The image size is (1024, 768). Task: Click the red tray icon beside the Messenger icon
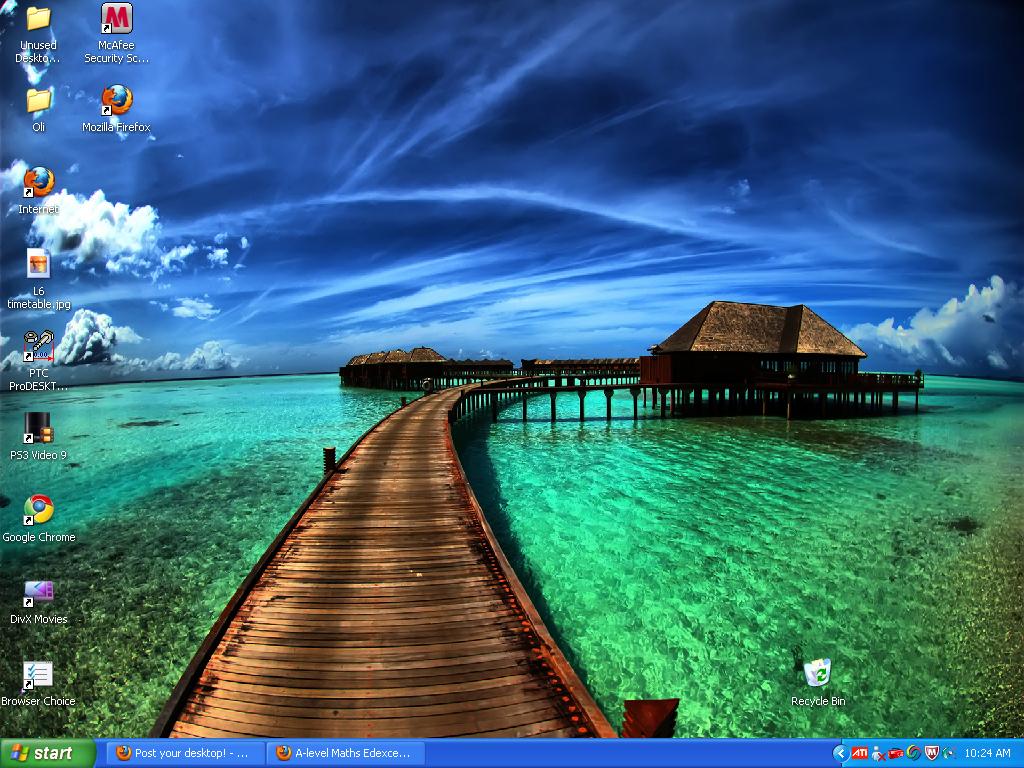coord(895,754)
